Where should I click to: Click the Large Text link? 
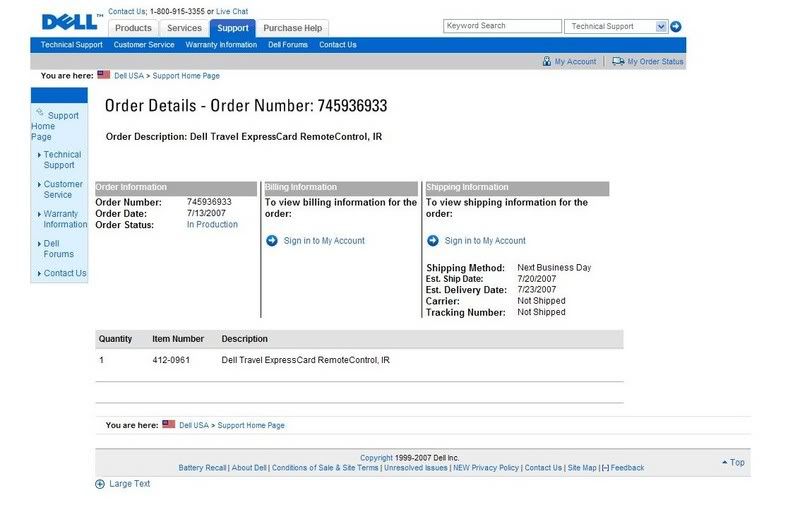(130, 484)
